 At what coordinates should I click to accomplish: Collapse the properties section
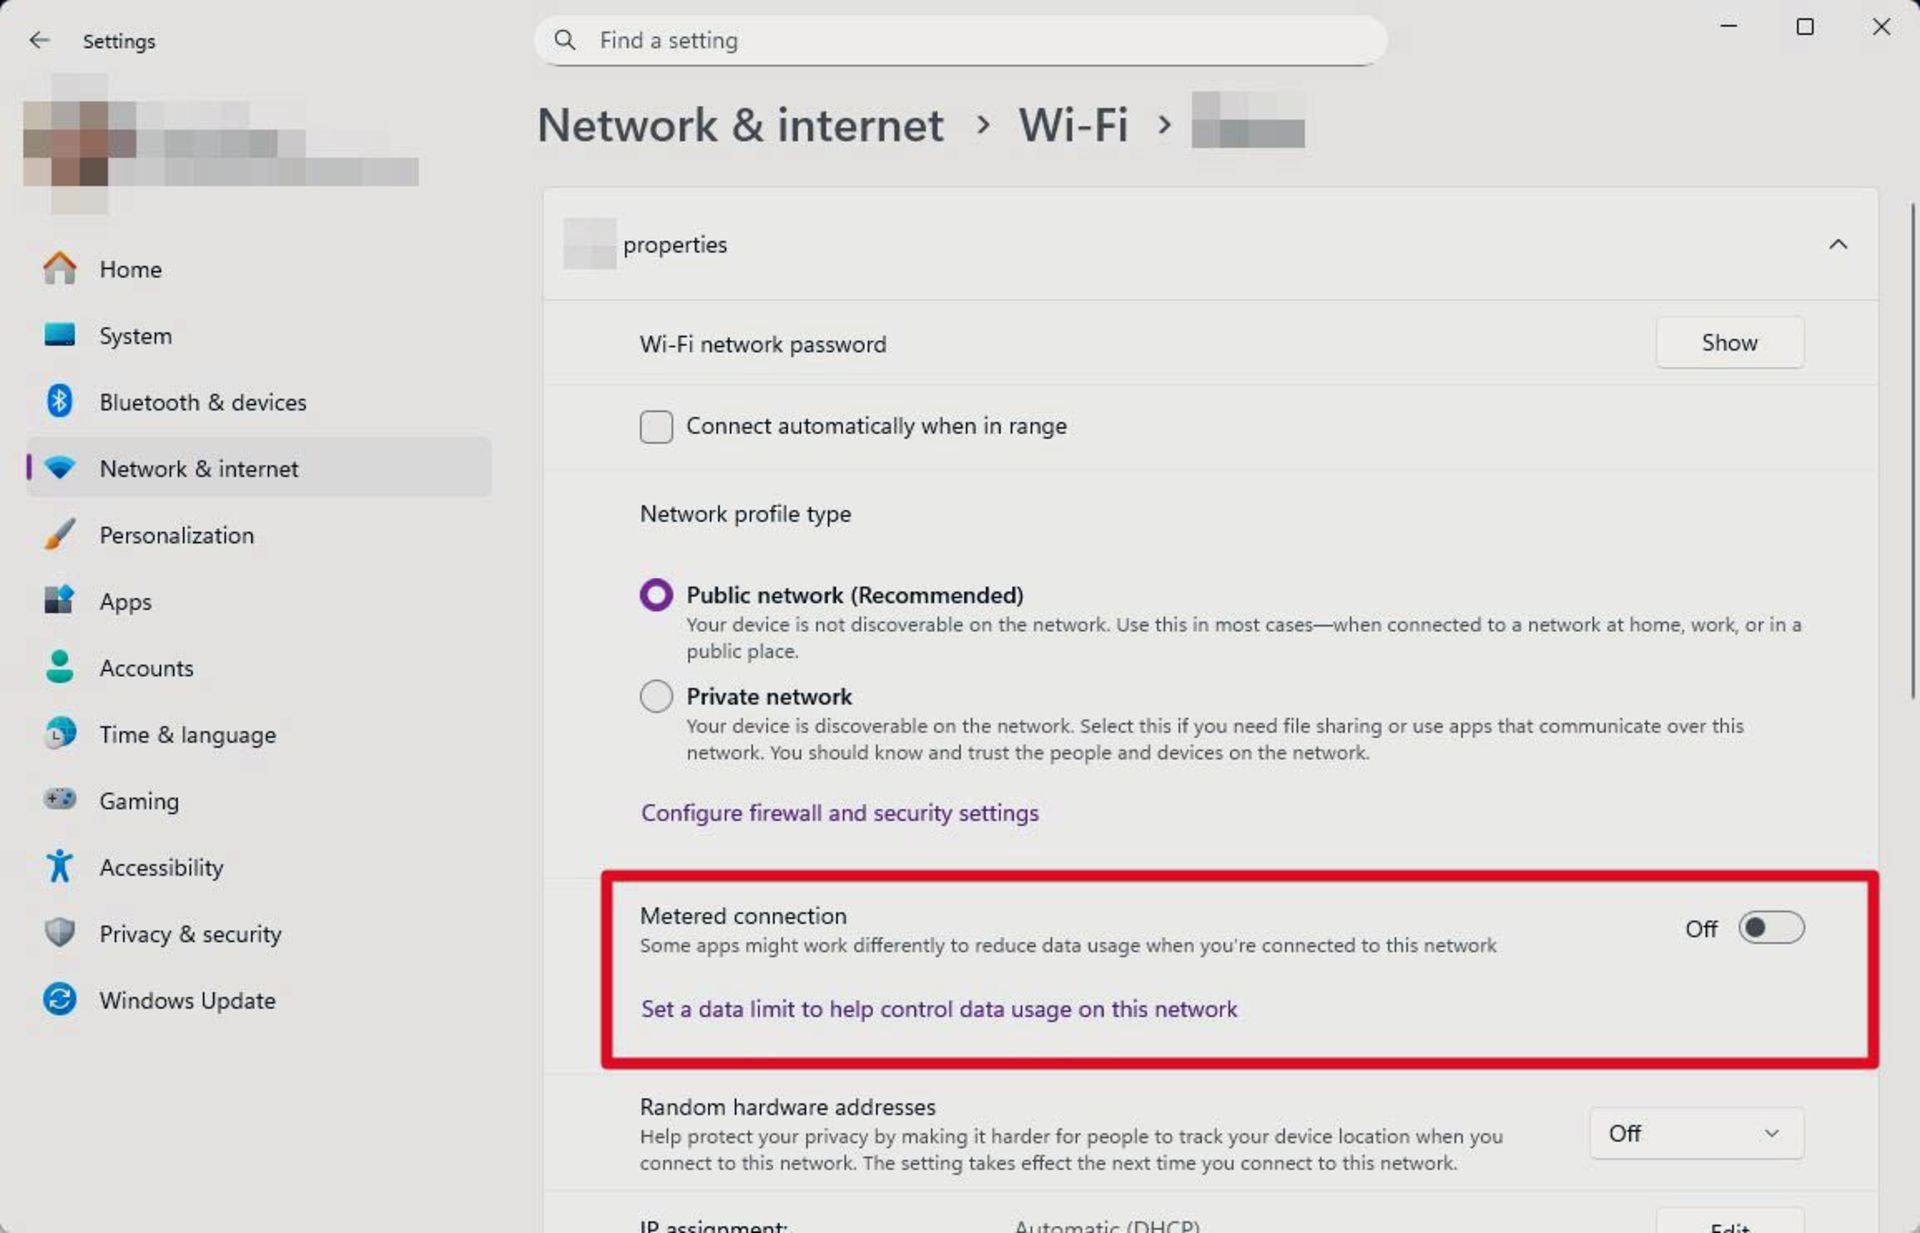click(1838, 244)
